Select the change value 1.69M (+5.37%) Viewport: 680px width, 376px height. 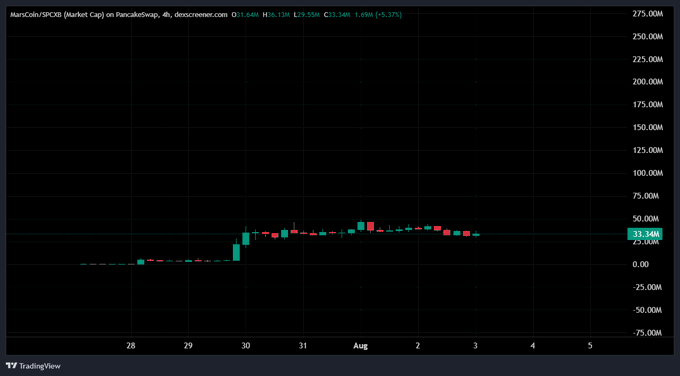[x=378, y=15]
